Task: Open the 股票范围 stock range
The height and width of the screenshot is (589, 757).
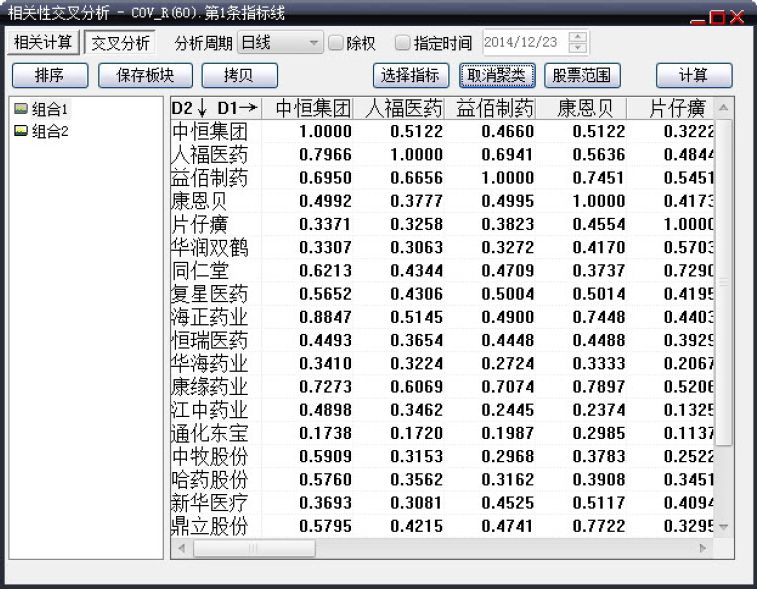Action: 582,75
